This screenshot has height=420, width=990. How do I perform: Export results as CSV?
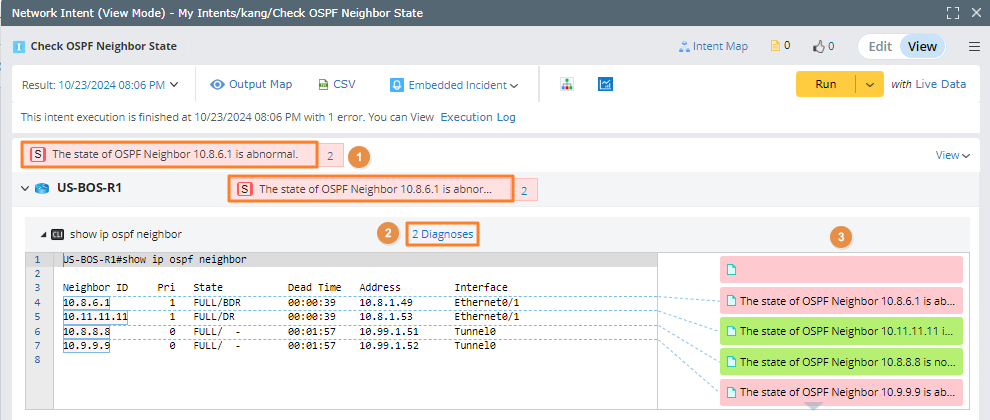tap(336, 85)
